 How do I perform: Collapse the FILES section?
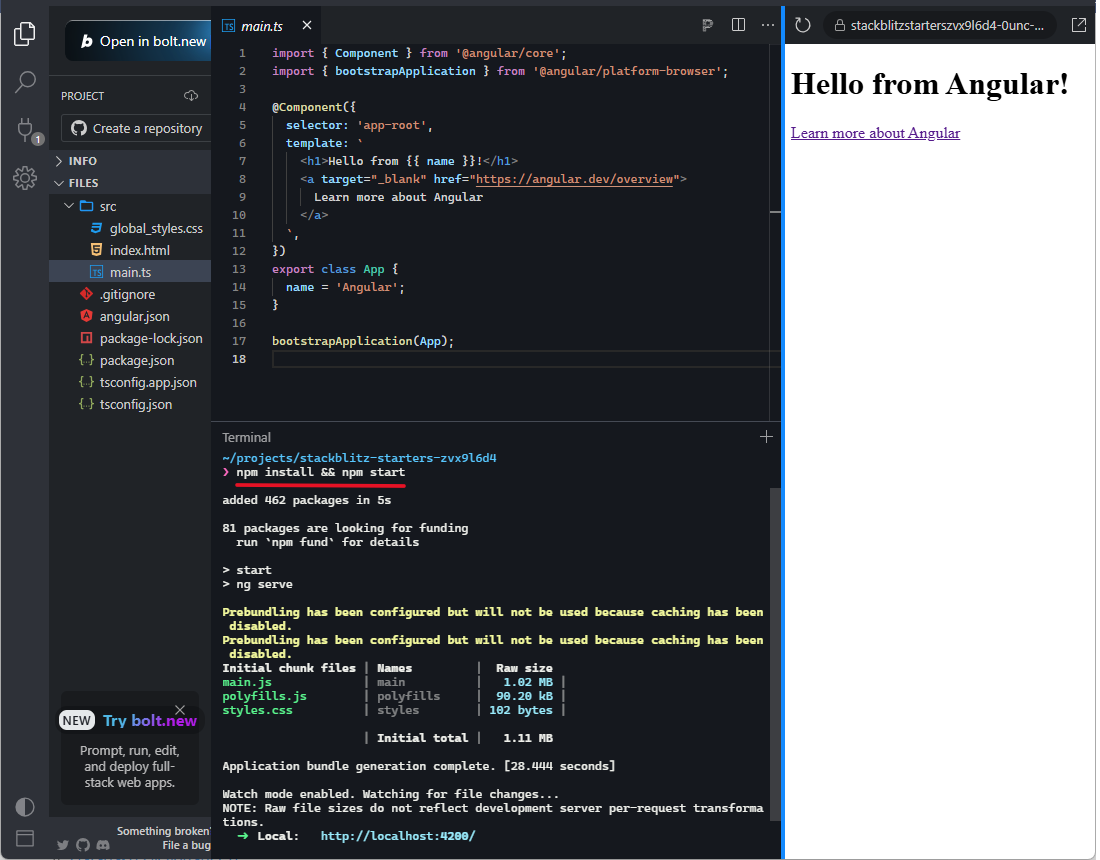coord(83,183)
